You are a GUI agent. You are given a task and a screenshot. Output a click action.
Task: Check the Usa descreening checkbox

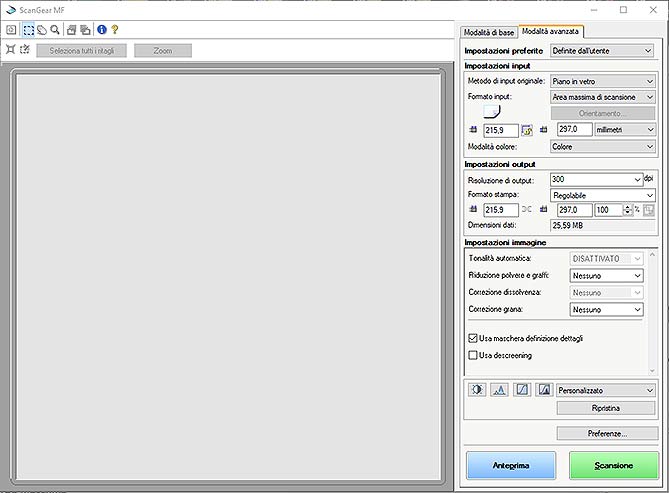click(x=474, y=355)
